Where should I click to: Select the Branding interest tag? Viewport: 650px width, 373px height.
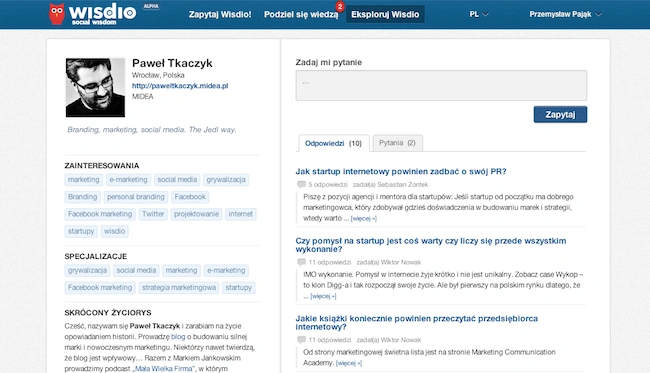click(82, 197)
